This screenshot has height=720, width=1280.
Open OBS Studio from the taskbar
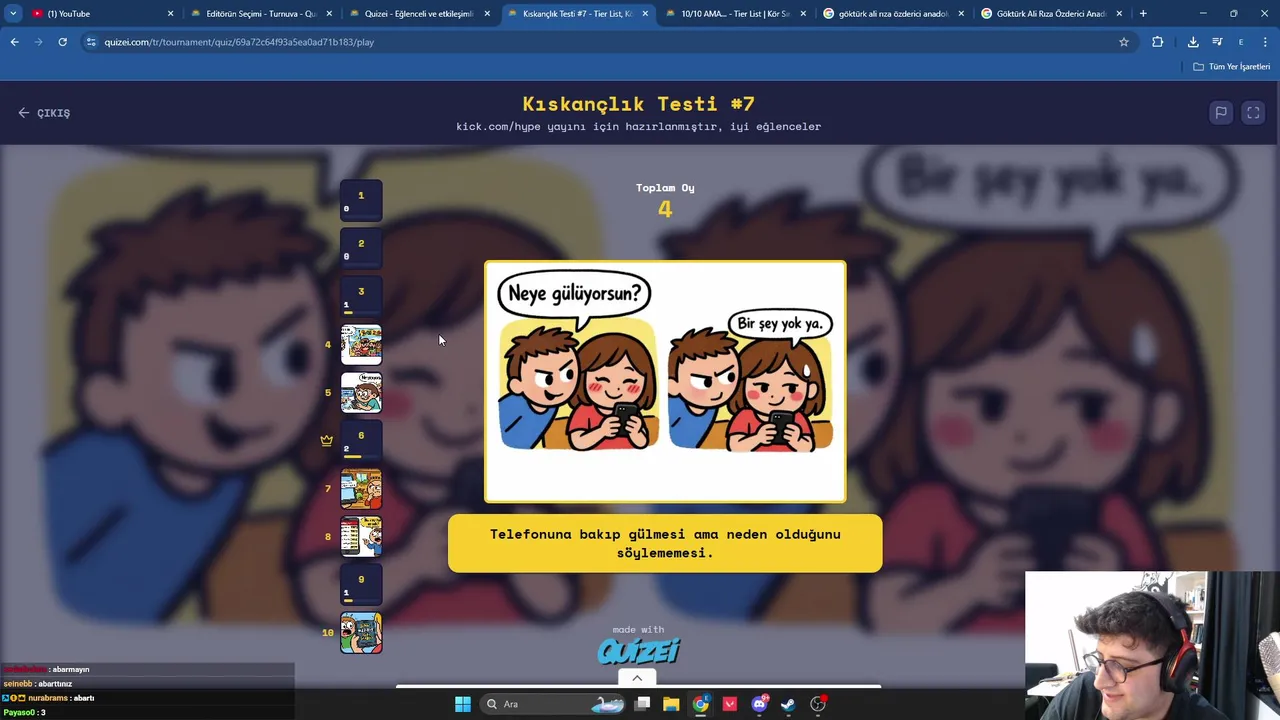click(818, 704)
